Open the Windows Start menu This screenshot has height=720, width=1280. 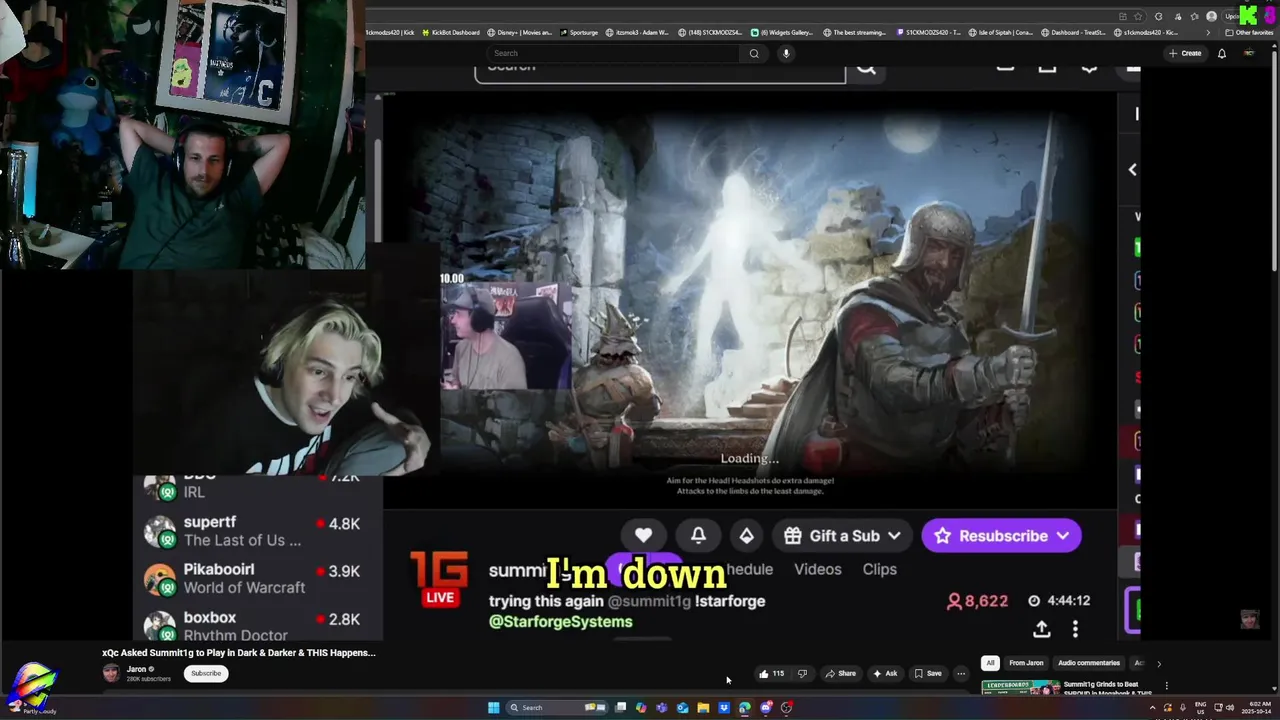pyautogui.click(x=493, y=707)
